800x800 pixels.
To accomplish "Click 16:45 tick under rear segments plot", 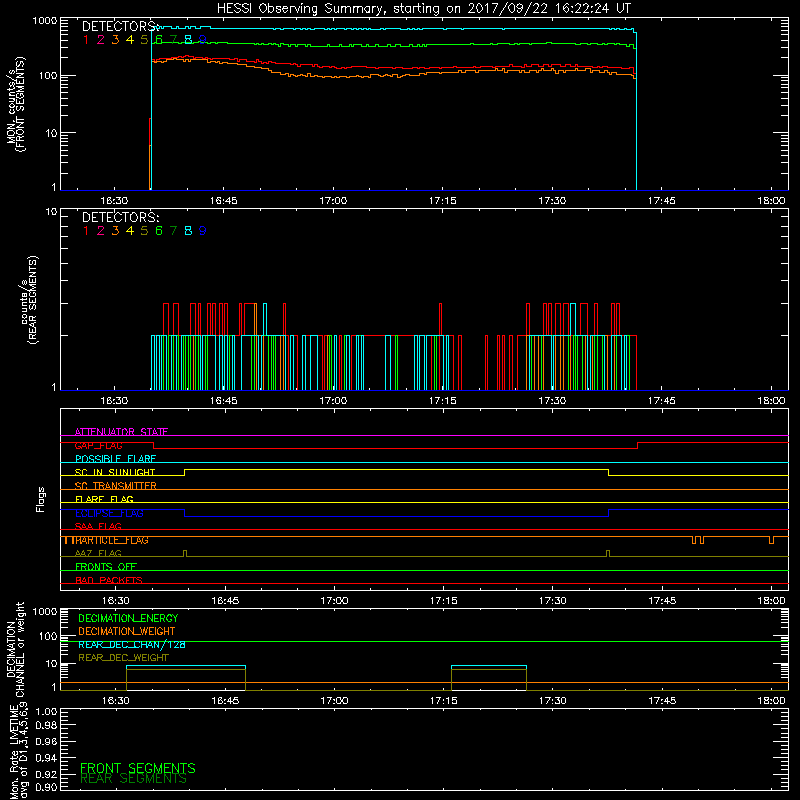I will (223, 401).
